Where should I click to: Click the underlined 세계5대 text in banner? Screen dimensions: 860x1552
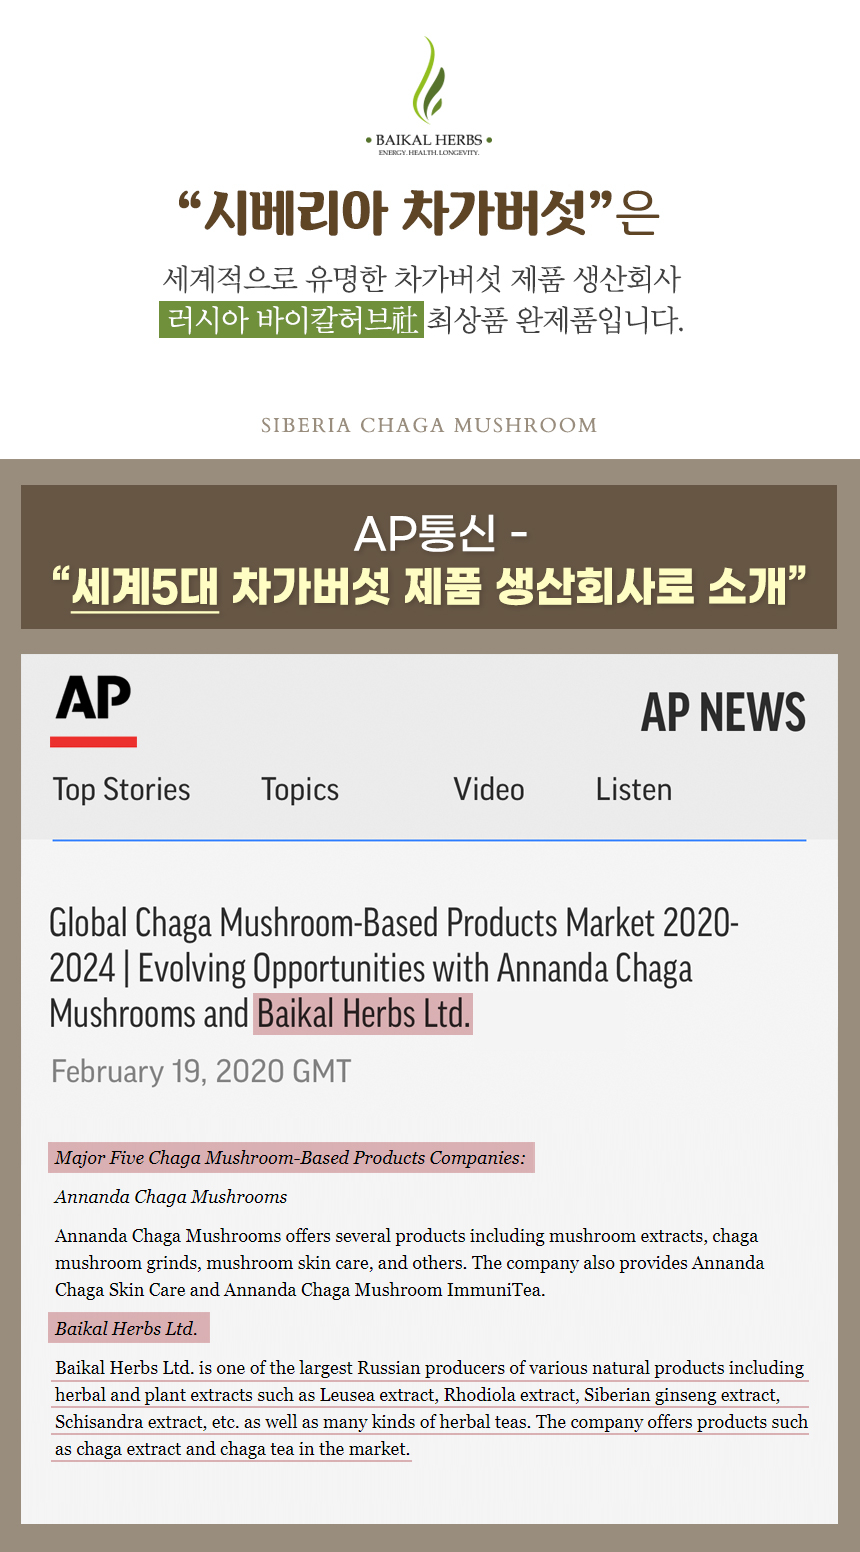[145, 587]
